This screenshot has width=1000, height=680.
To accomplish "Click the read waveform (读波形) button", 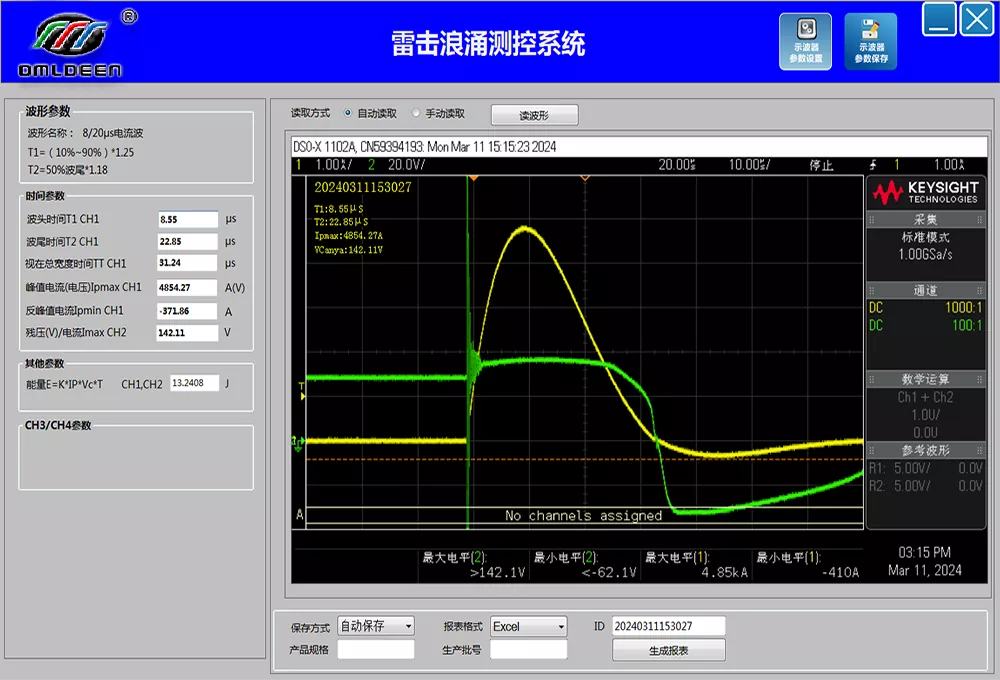I will 534,115.
